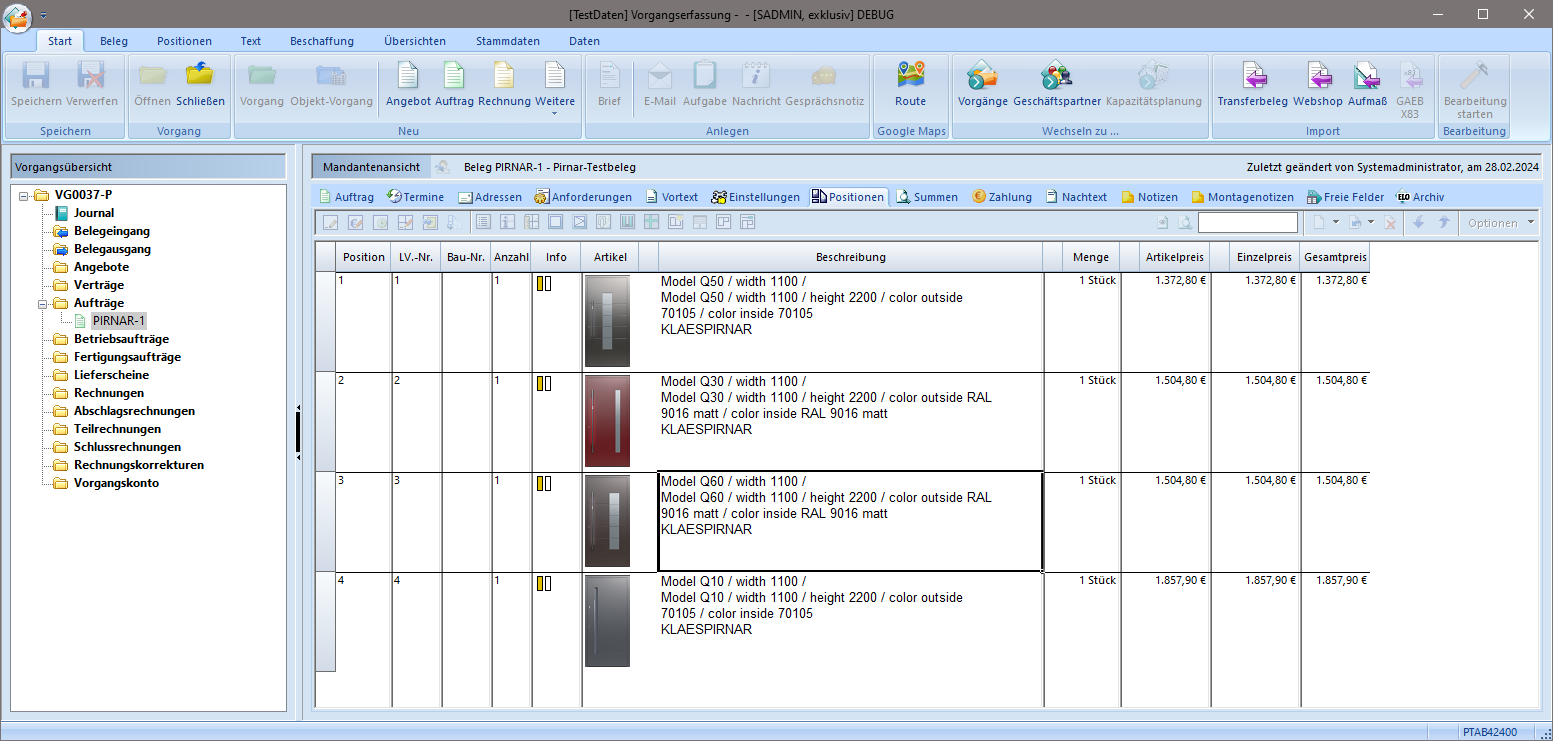Switch to Geschäftspartner view

pos(1056,77)
